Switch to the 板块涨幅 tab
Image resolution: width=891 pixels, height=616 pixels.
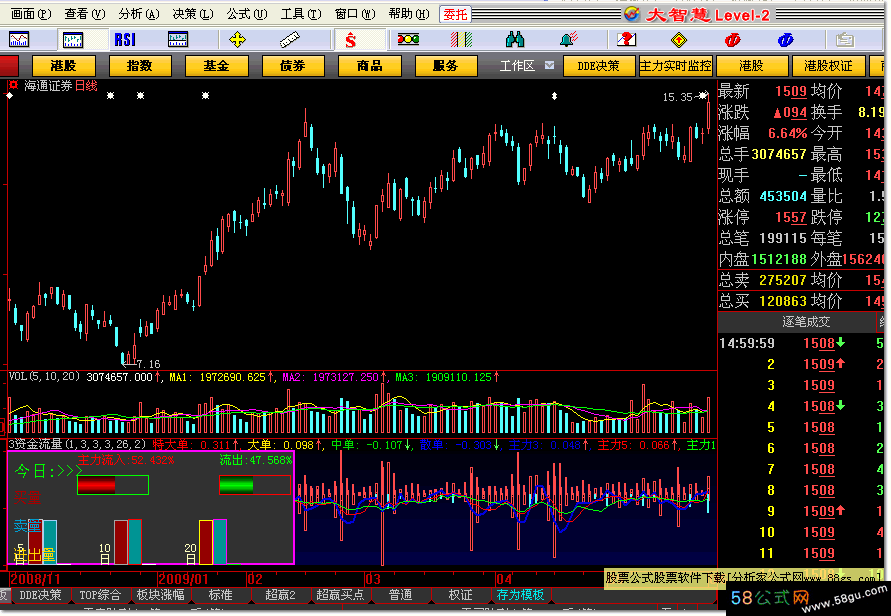click(x=160, y=595)
